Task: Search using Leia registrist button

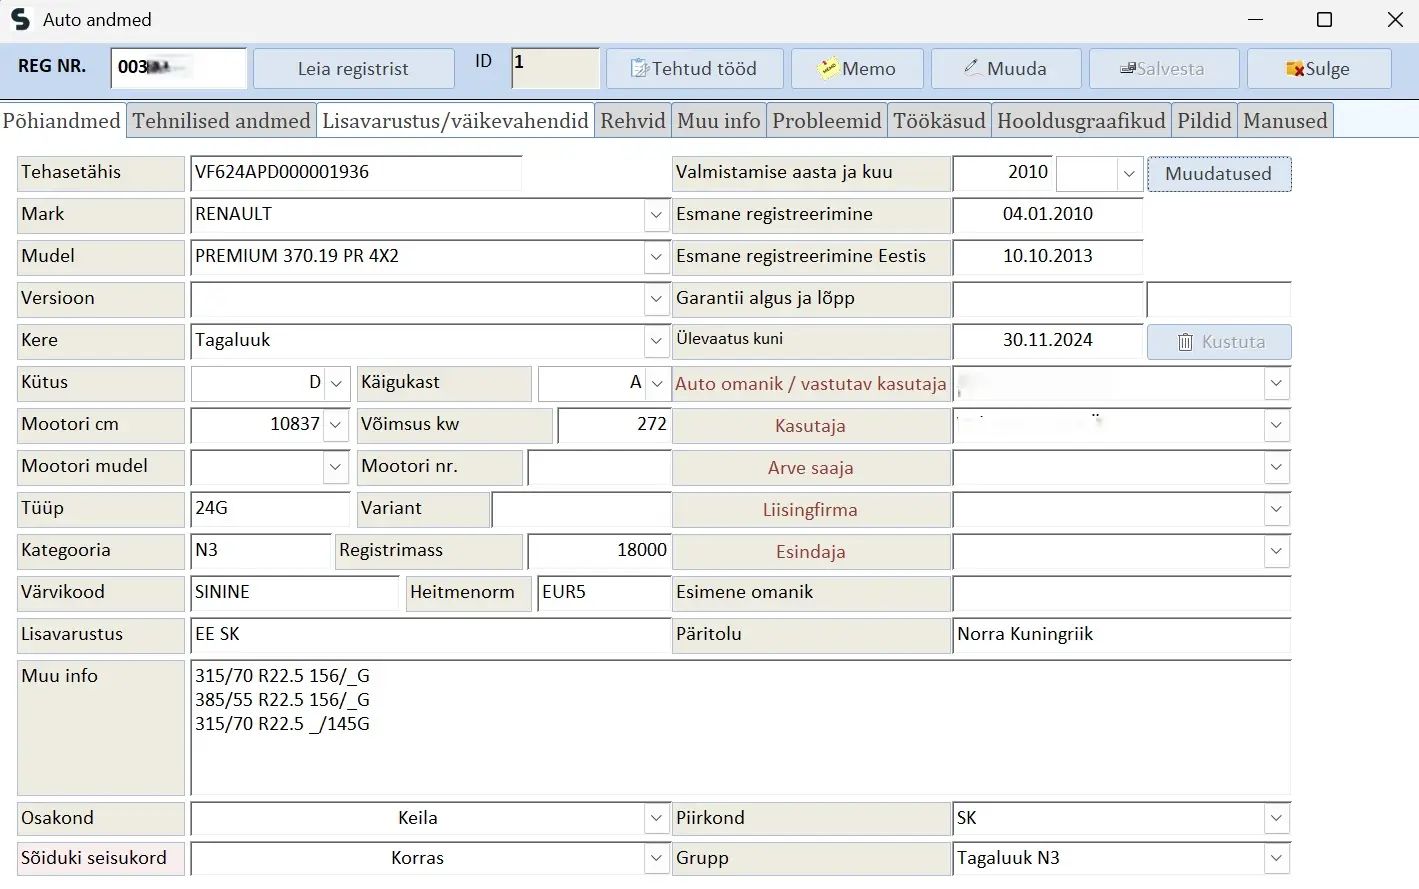Action: point(353,69)
